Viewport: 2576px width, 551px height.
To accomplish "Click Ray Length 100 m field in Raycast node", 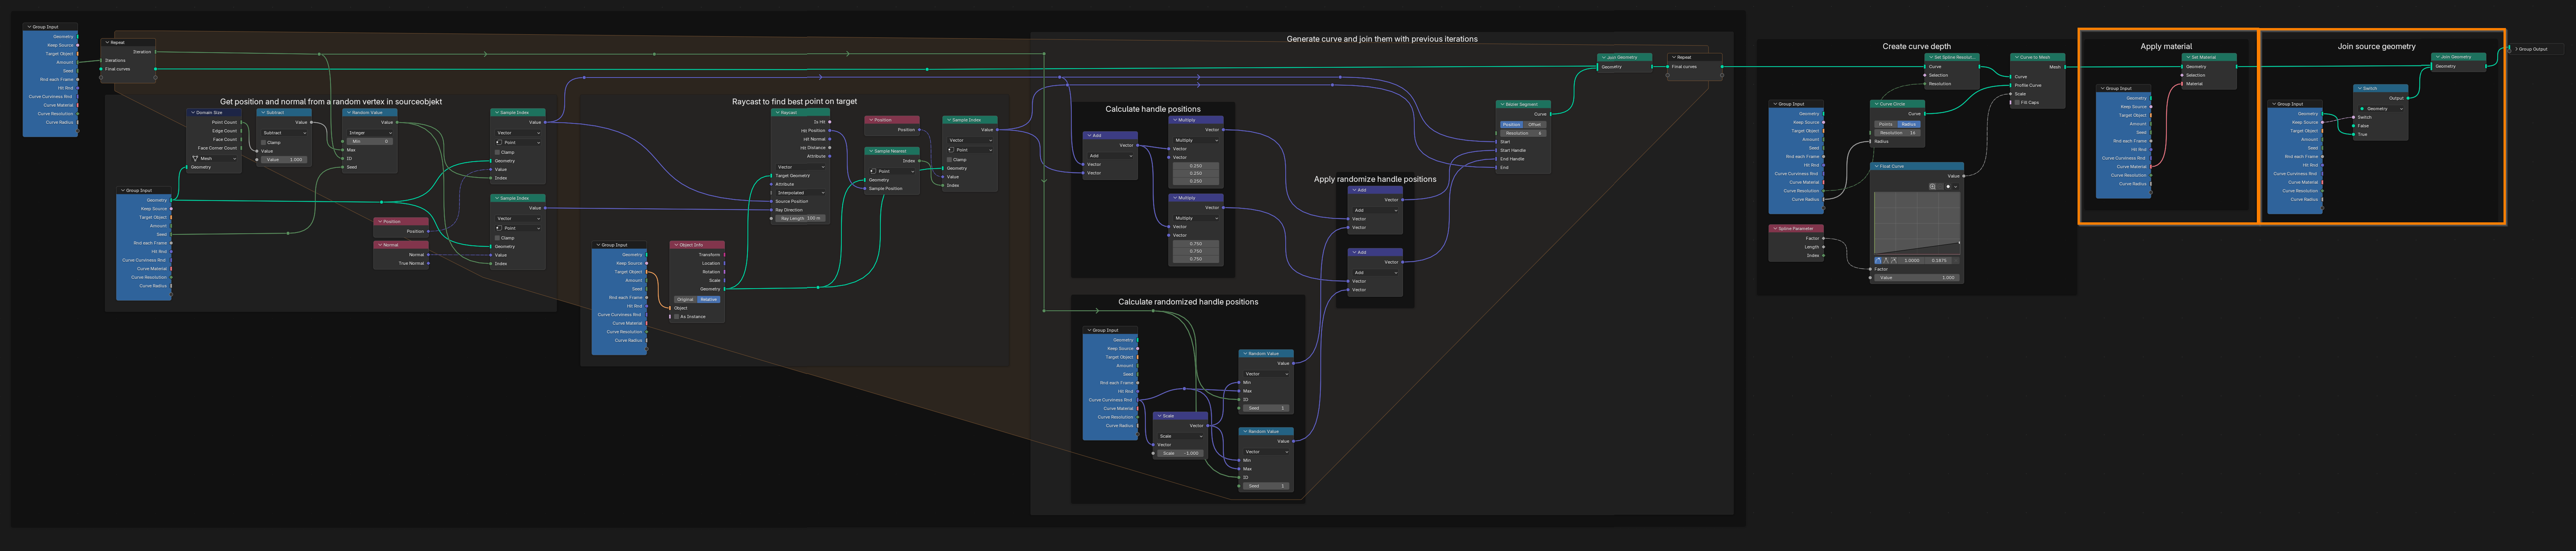I will 800,218.
